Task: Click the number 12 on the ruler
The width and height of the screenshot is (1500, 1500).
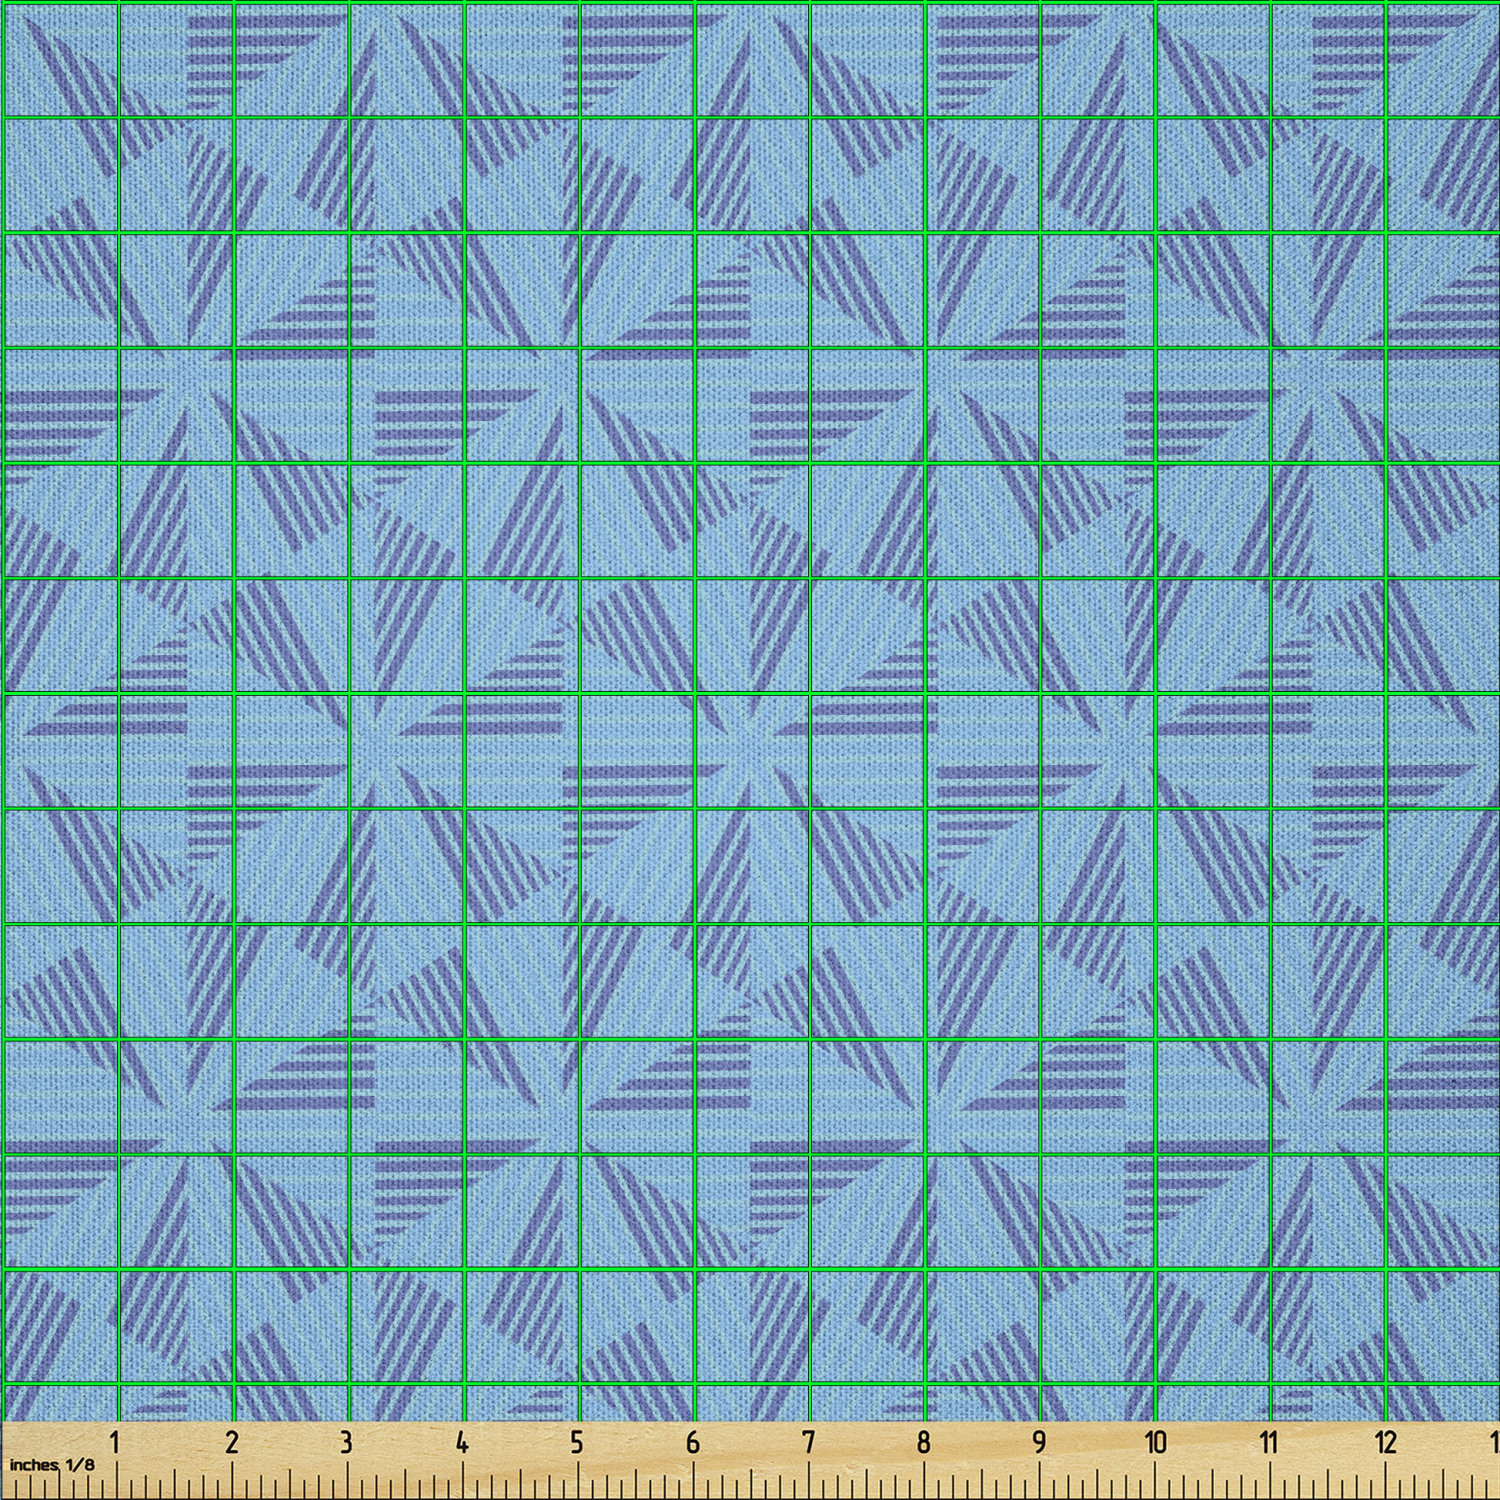Action: (1385, 1442)
